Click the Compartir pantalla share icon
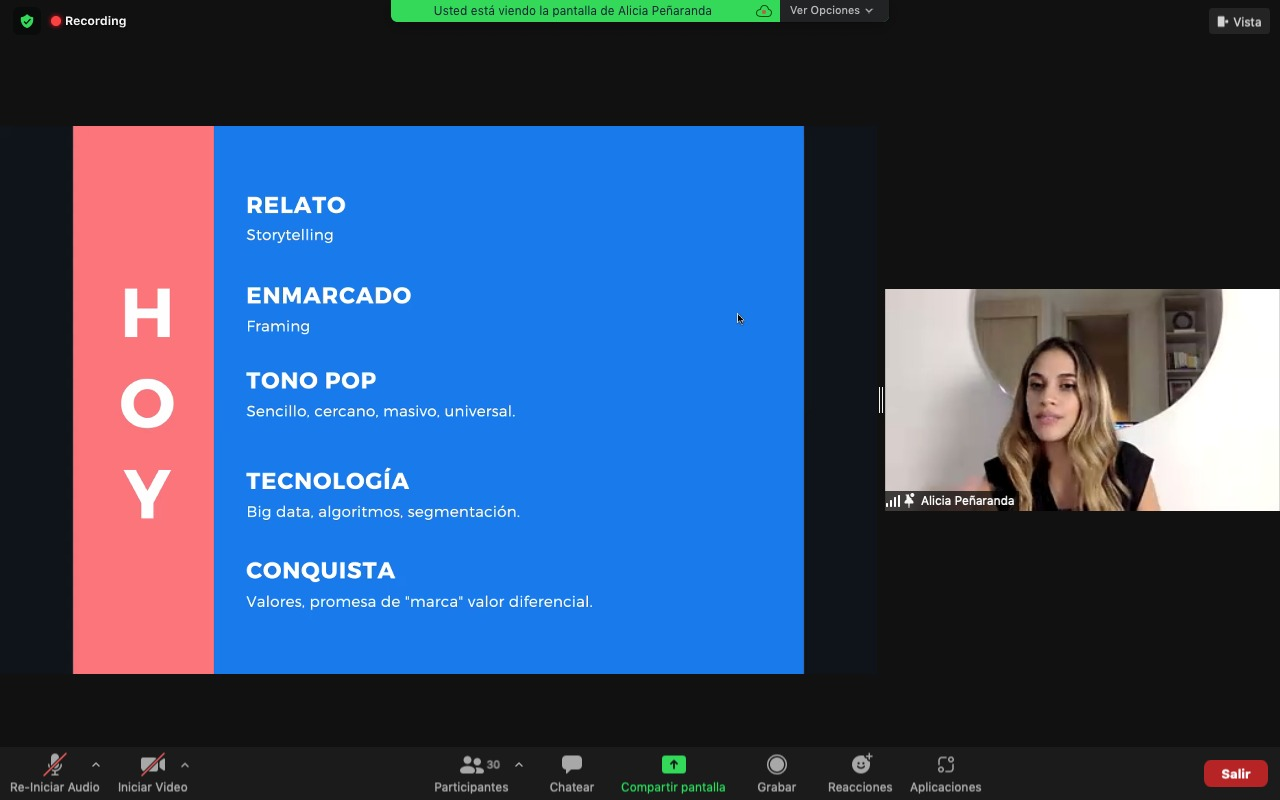The image size is (1280, 800). [673, 765]
